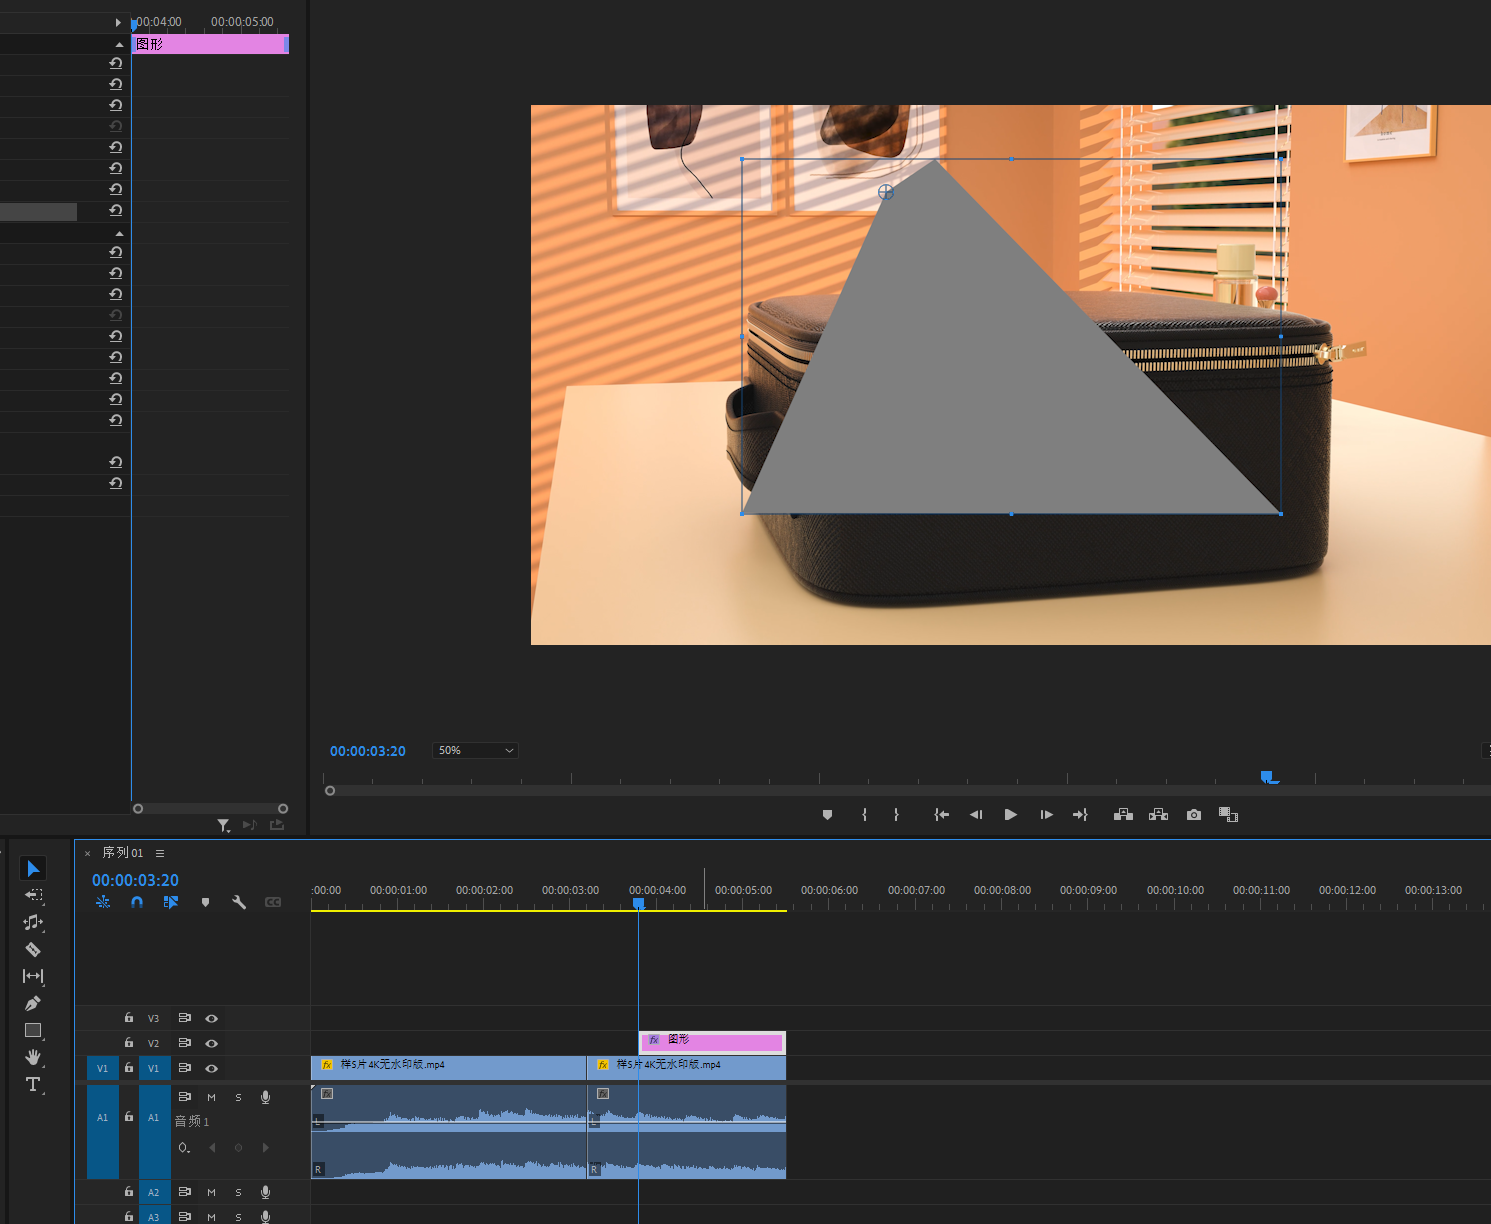
Task: Hide the V2 track output
Action: click(211, 1043)
